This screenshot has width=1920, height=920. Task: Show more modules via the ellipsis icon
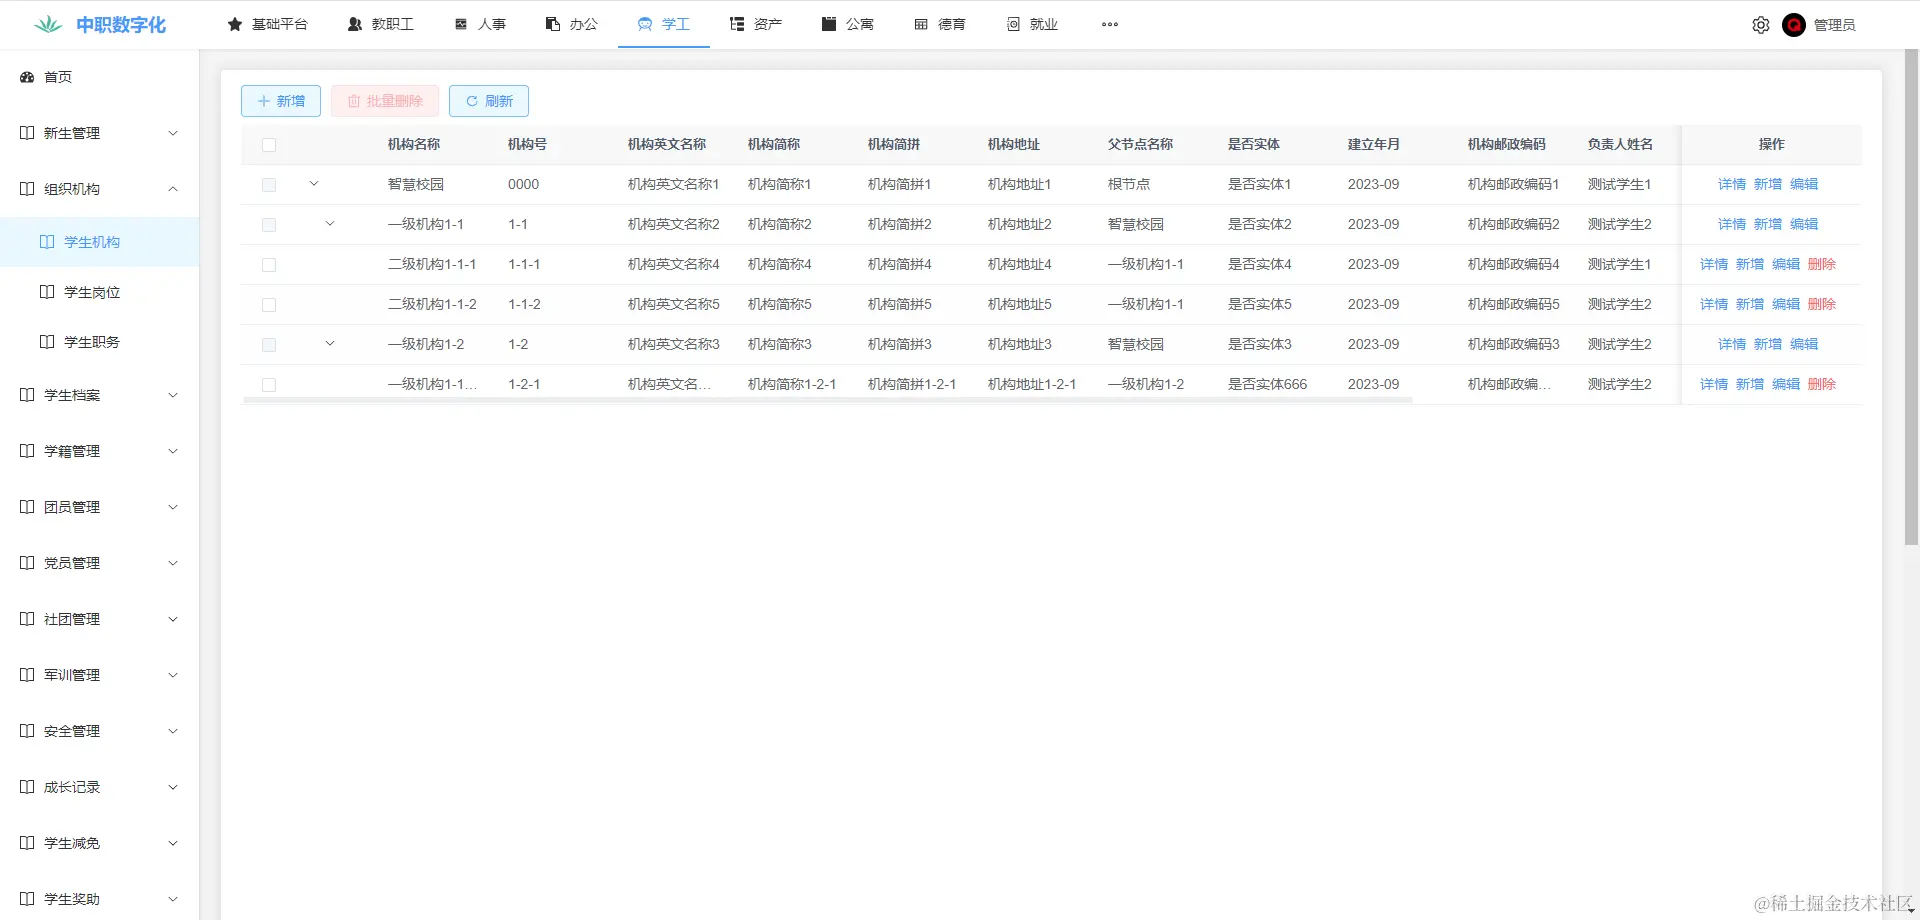pyautogui.click(x=1110, y=24)
